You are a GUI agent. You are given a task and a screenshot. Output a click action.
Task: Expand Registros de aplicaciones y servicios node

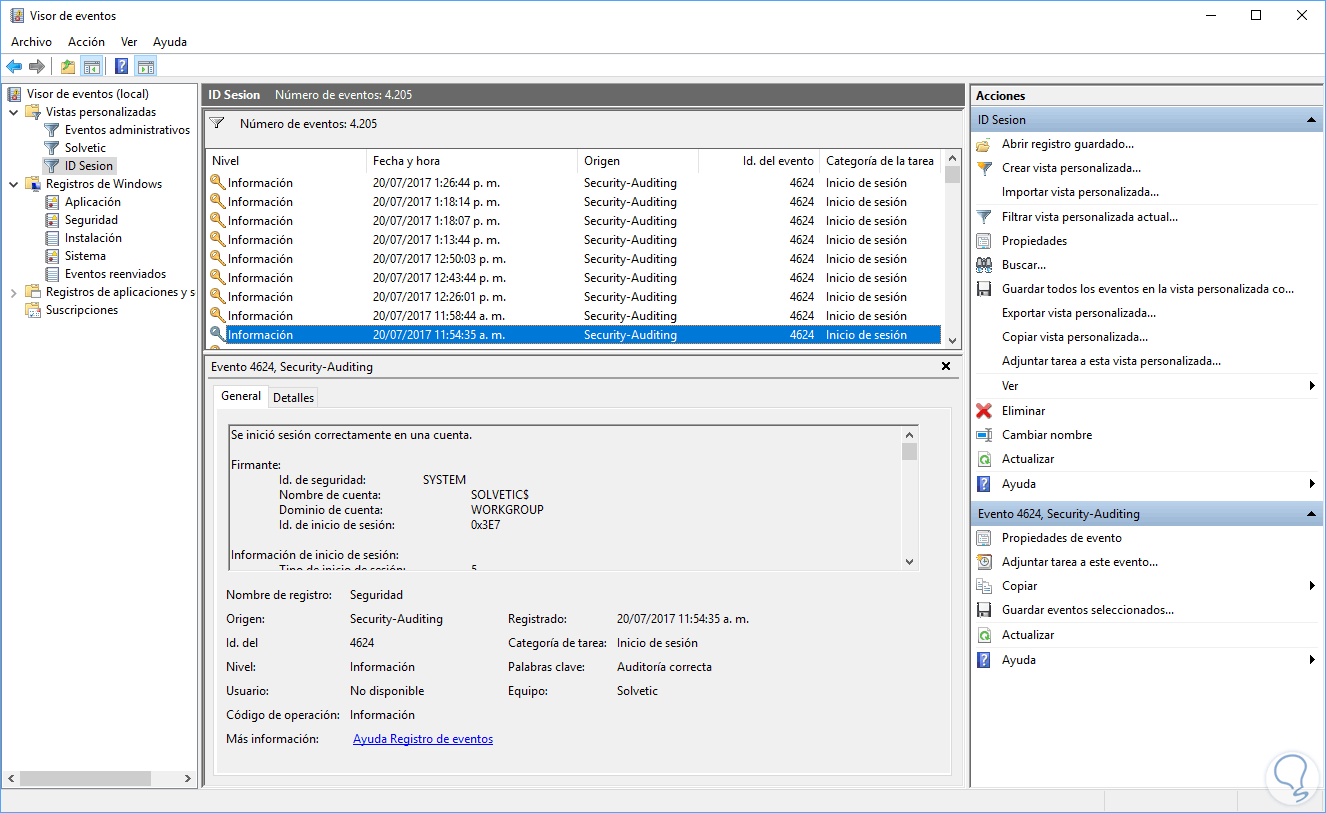click(x=13, y=292)
